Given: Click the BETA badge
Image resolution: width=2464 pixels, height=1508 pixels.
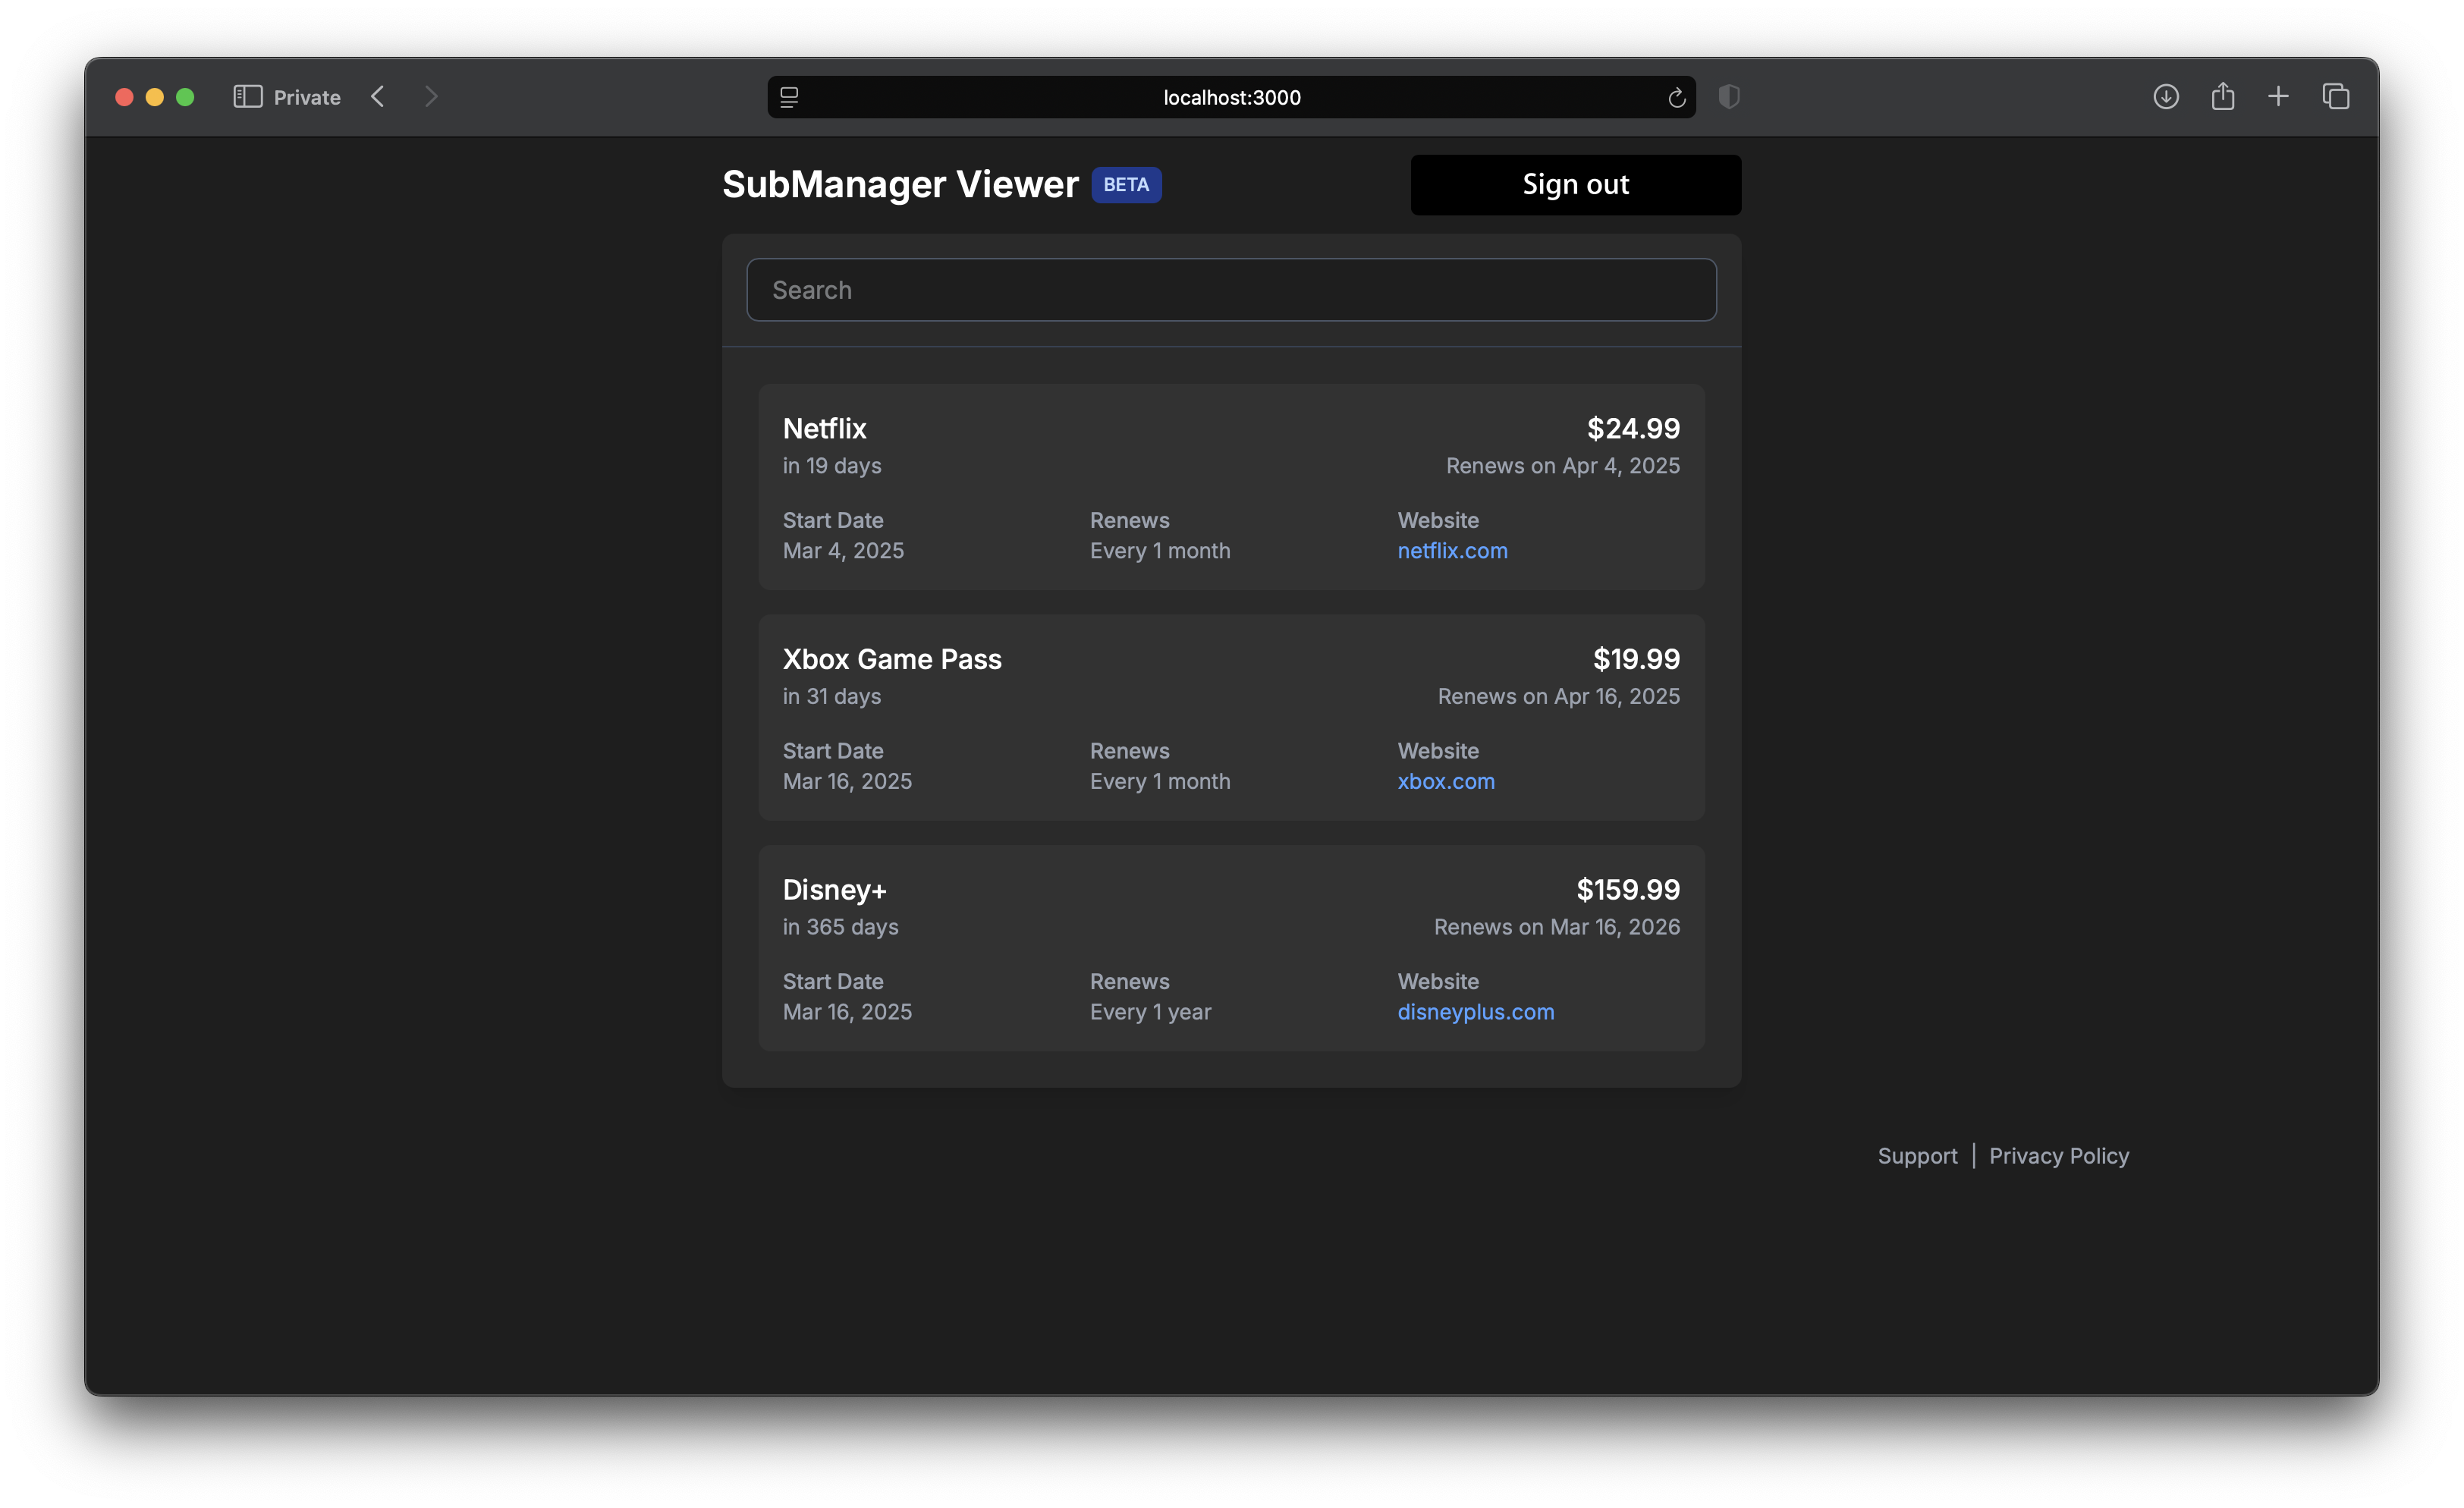Looking at the screenshot, I should pyautogui.click(x=1126, y=185).
